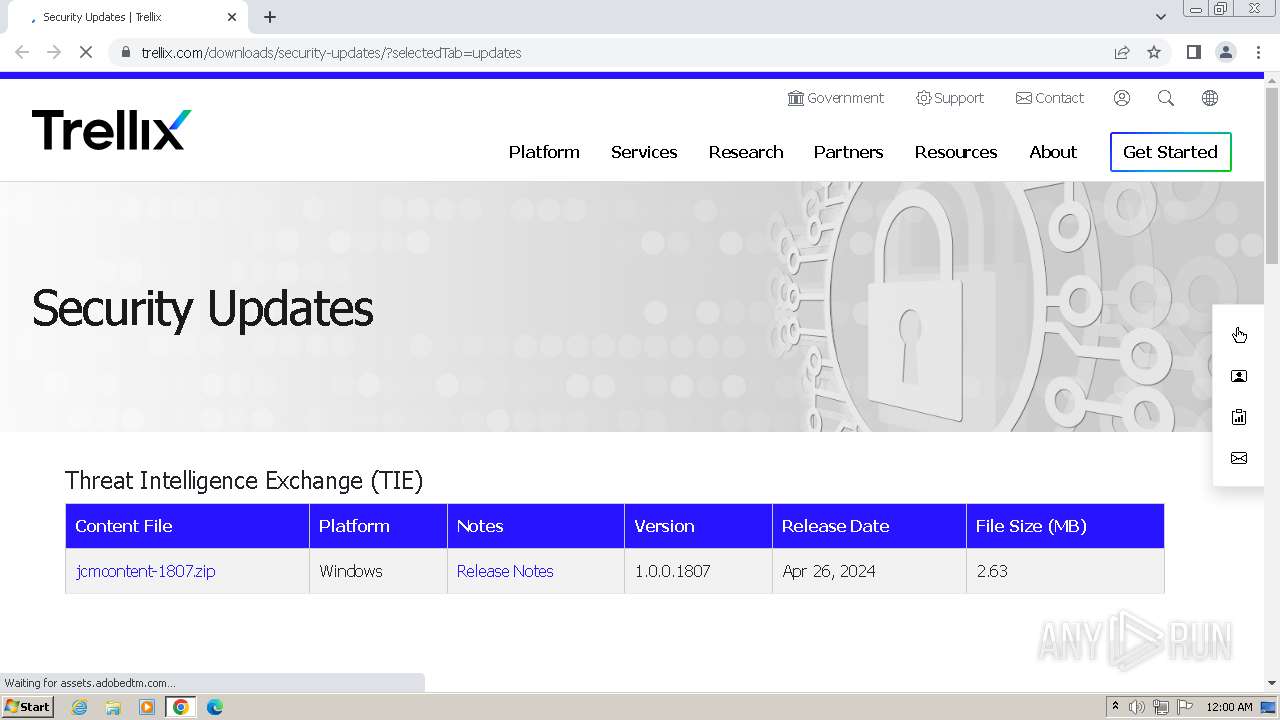Open the tab search dropdown

pos(1160,17)
